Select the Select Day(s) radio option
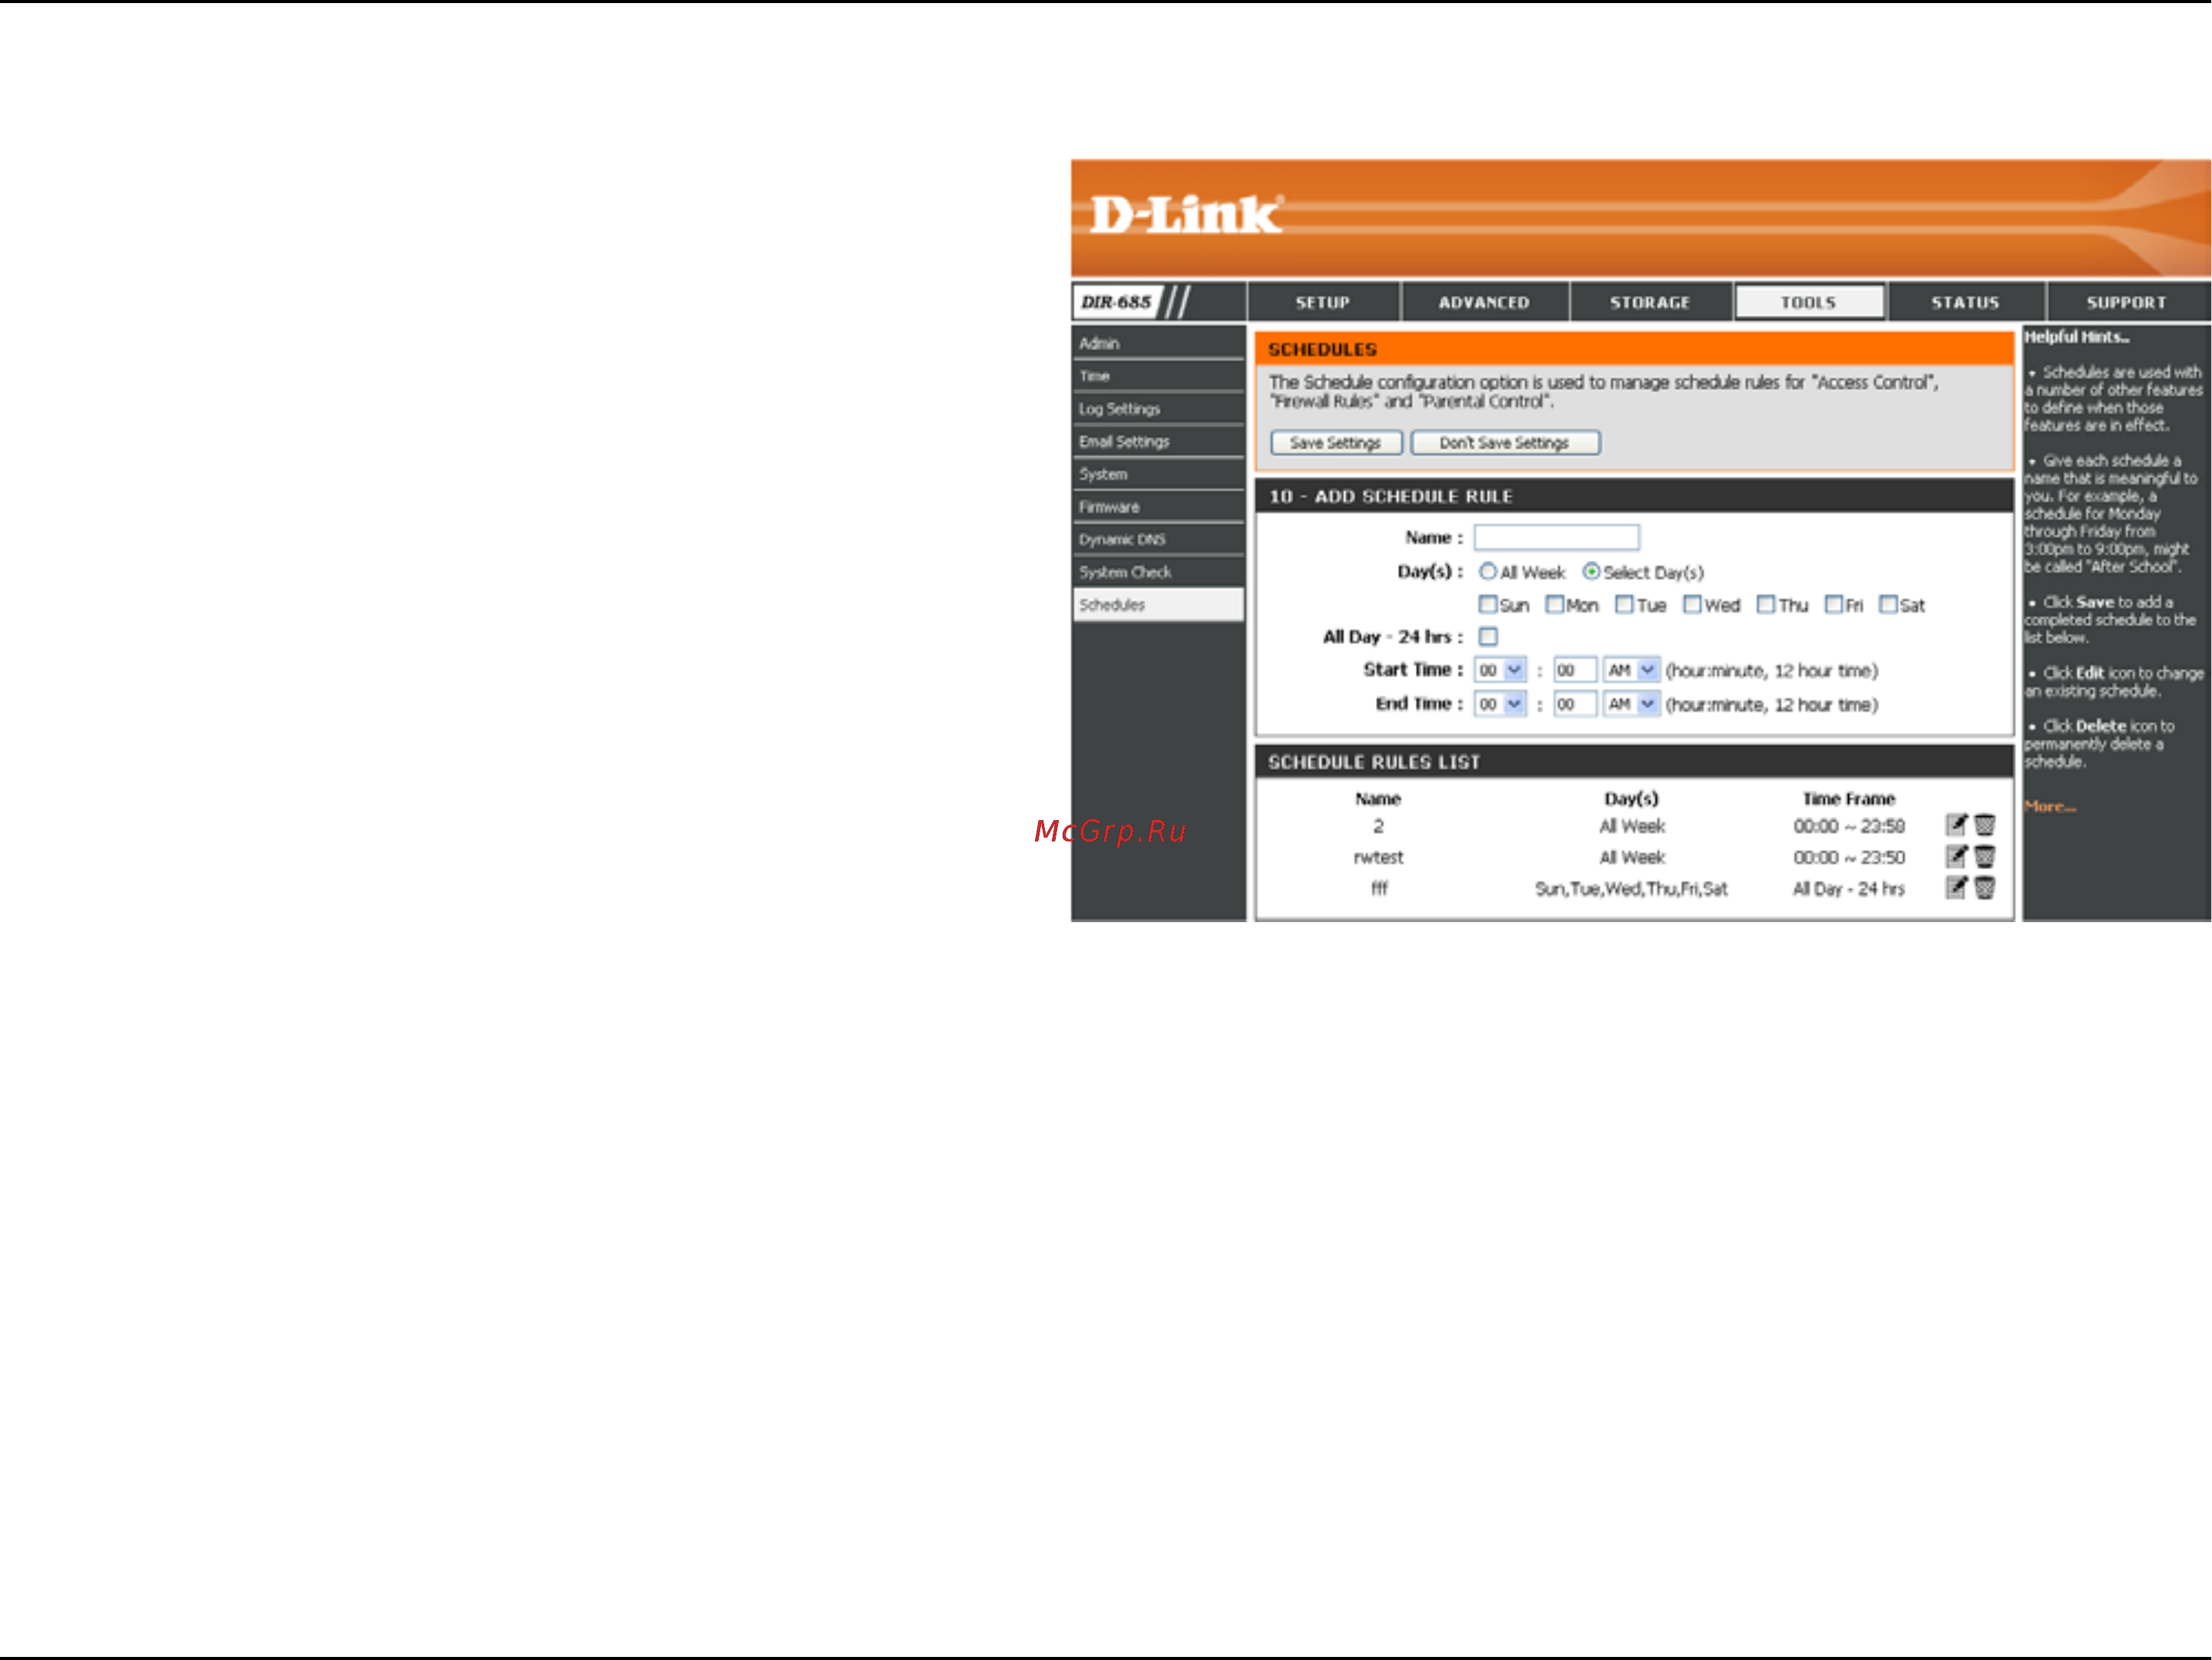This screenshot has width=2212, height=1660. (x=1591, y=572)
